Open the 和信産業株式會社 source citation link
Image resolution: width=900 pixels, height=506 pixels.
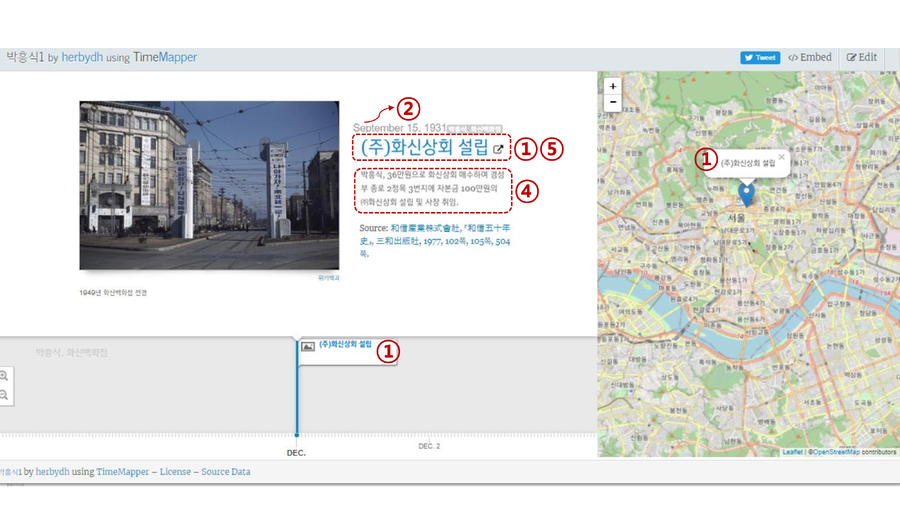pos(435,240)
